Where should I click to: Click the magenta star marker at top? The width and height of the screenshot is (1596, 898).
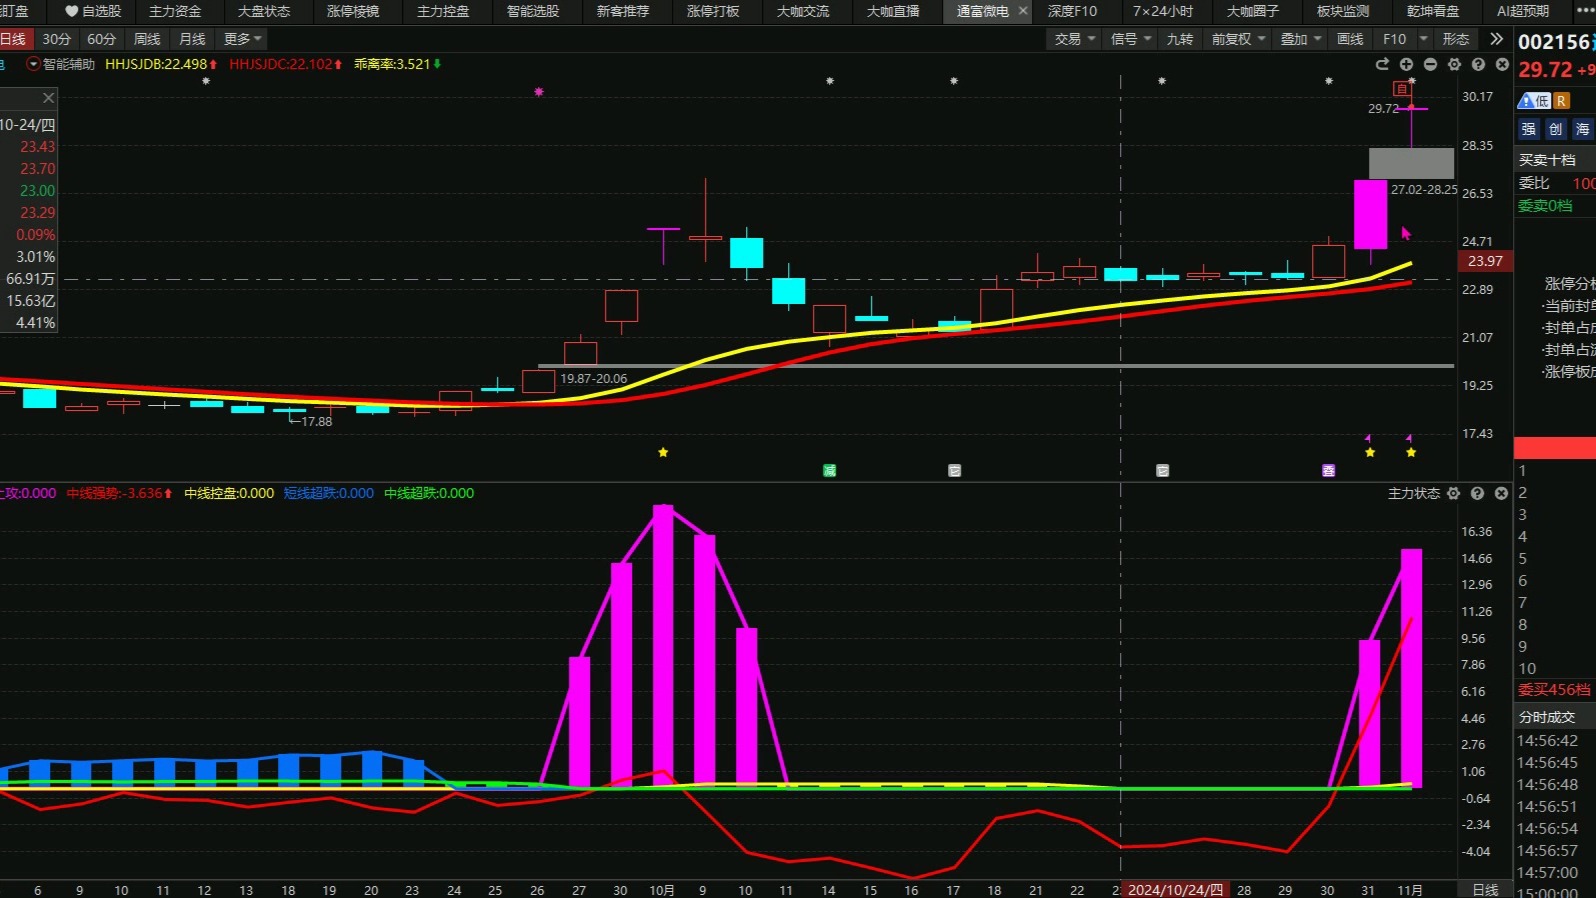click(x=539, y=92)
